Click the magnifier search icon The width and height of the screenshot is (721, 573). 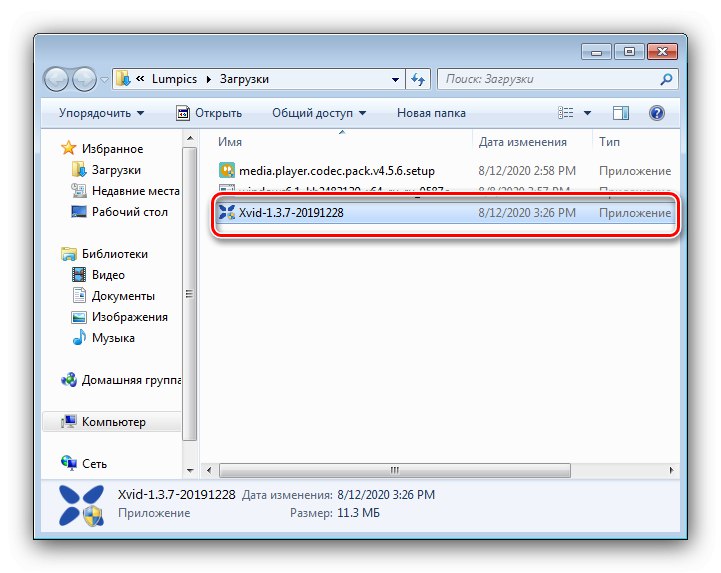(666, 79)
